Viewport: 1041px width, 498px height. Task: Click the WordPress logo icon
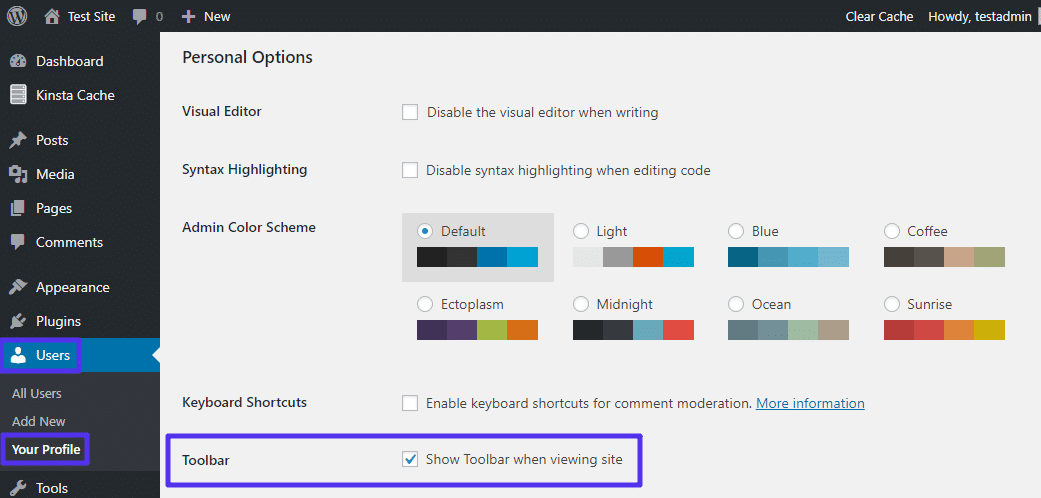(17, 16)
